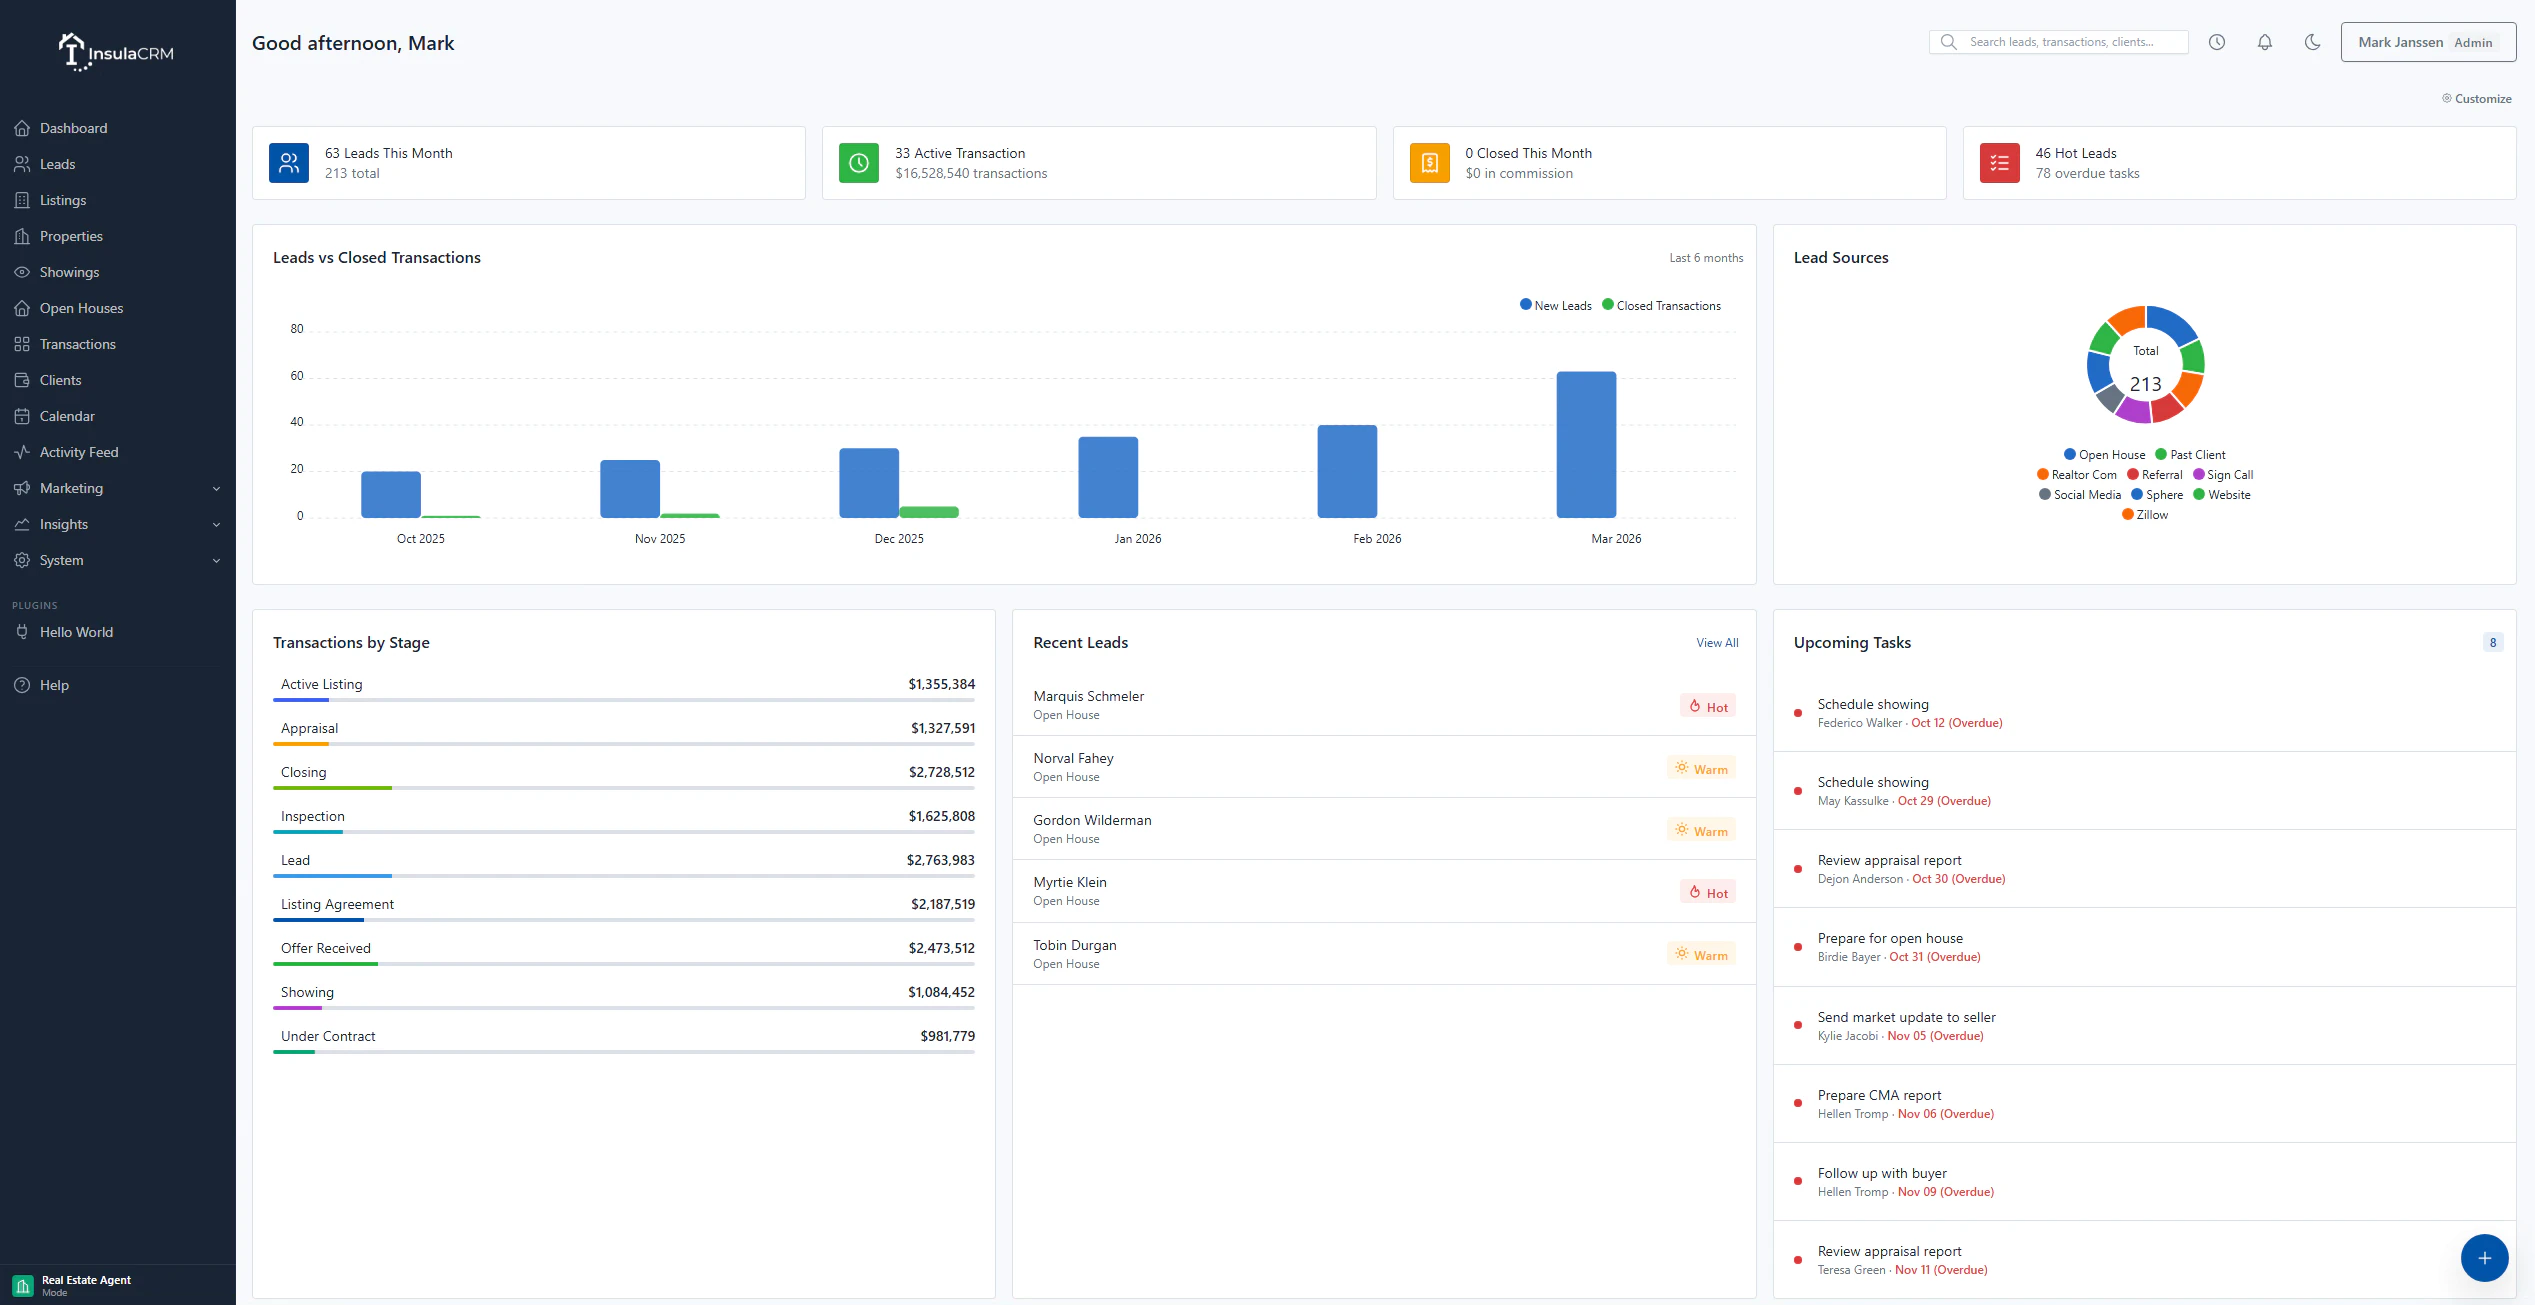This screenshot has height=1305, width=2535.
Task: Click Zillow orange legend swatch
Action: pos(2127,515)
